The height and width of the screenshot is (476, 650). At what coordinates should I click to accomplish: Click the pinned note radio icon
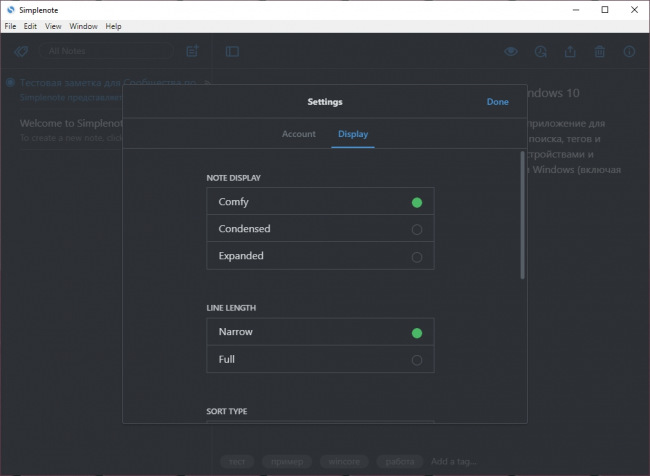click(x=11, y=83)
